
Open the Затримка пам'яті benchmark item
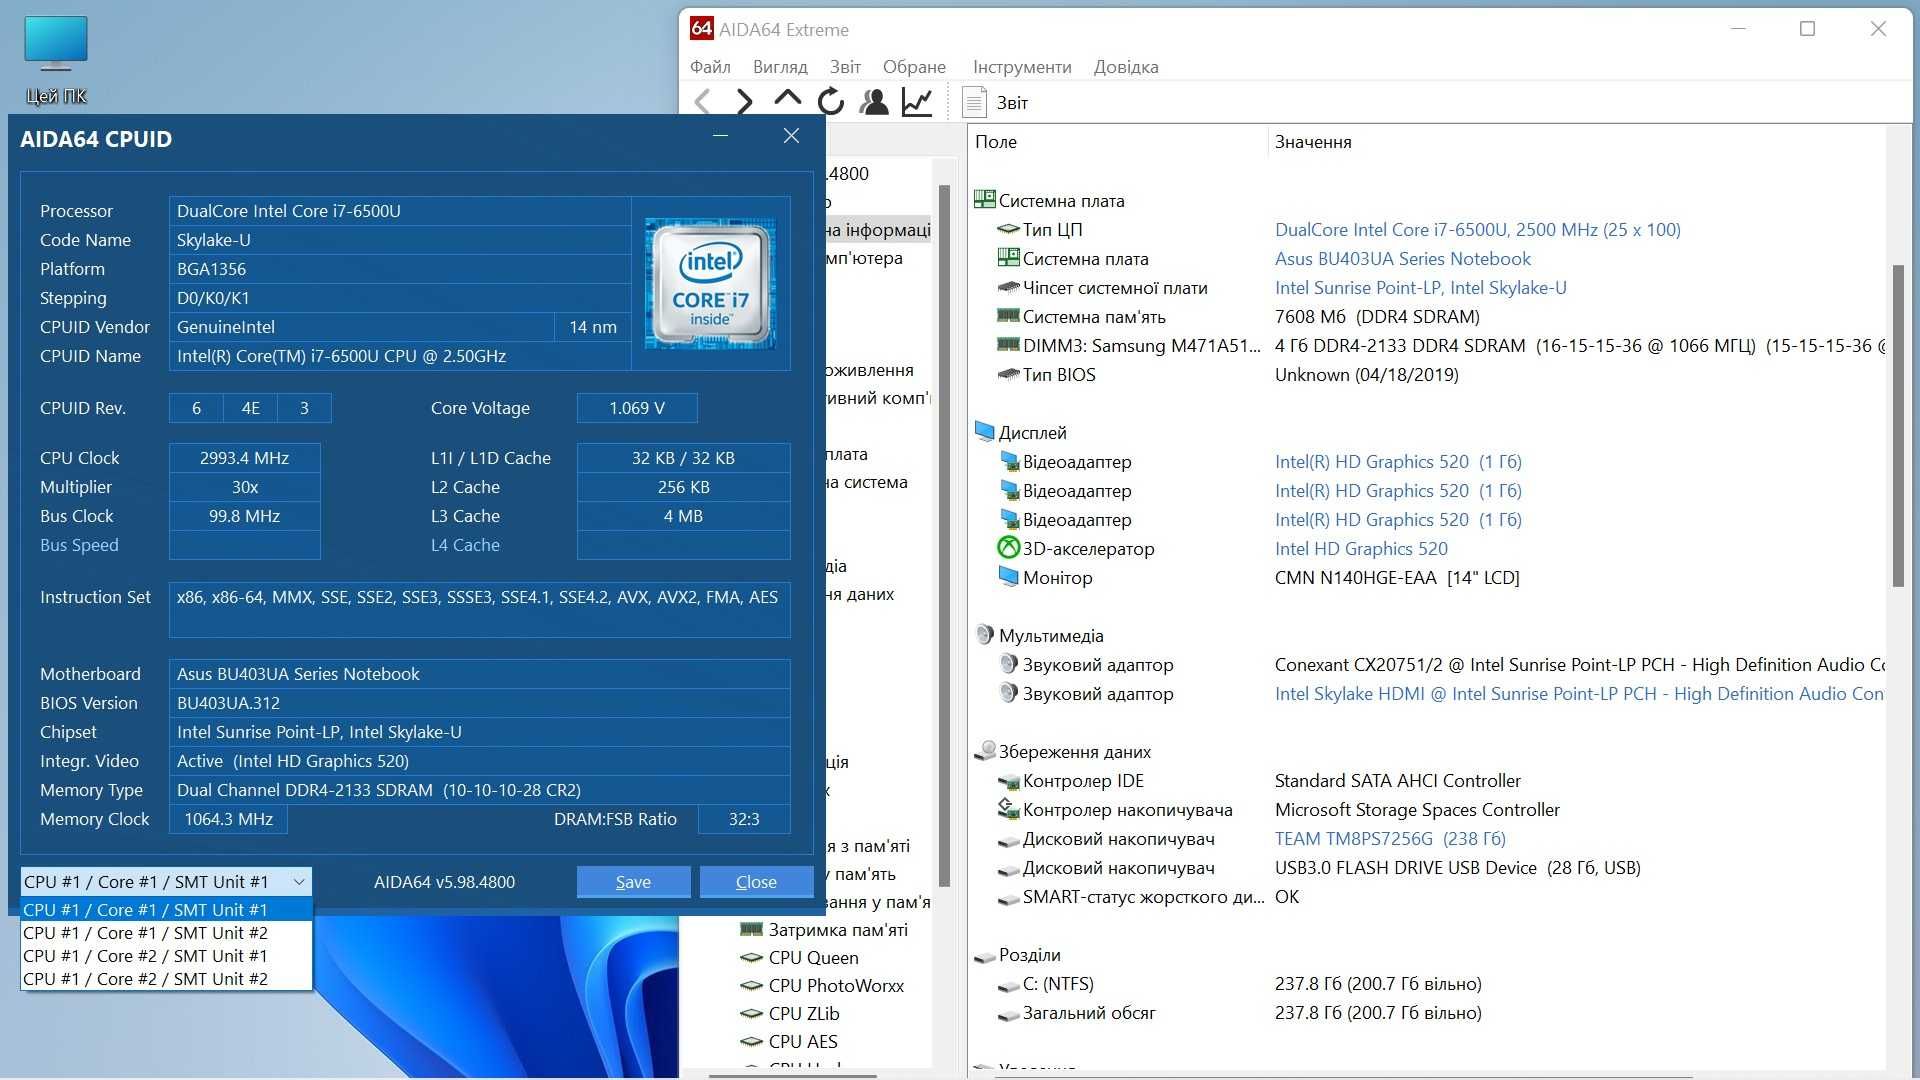823,929
